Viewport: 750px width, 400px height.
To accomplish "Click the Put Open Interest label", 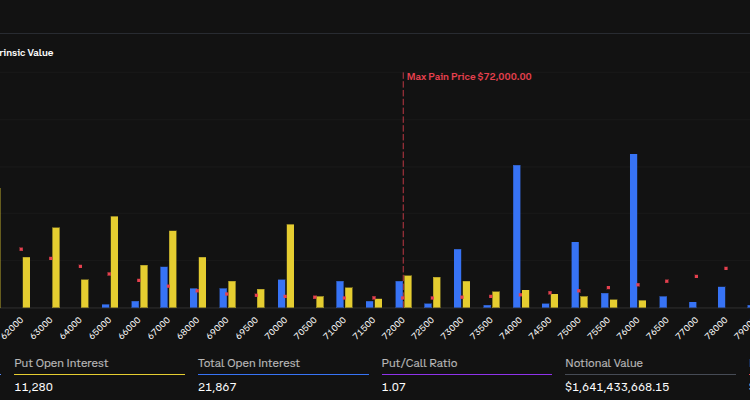I will 61,363.
